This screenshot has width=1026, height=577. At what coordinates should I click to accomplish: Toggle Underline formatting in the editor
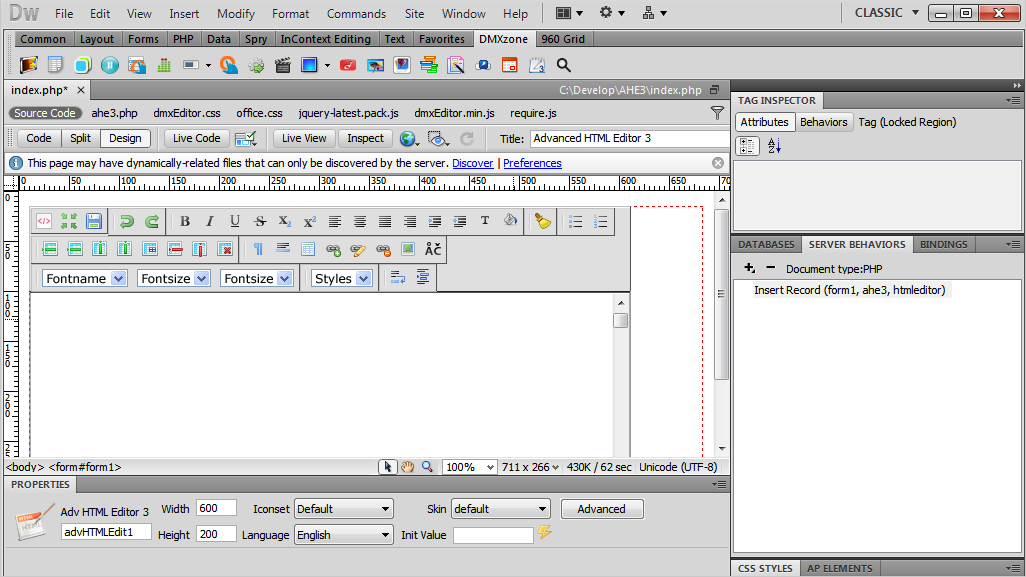click(235, 222)
